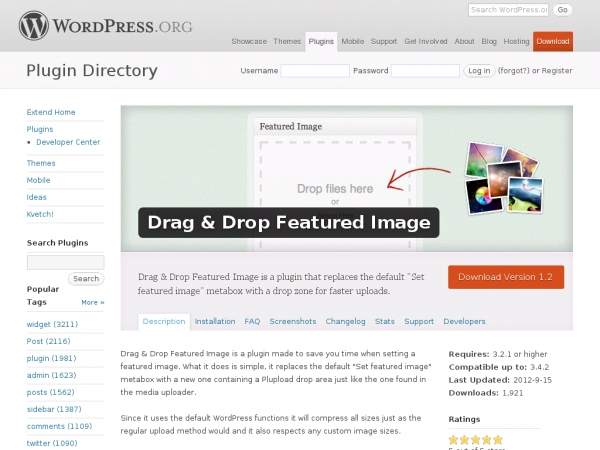Open the Get Involved nav item
This screenshot has width=600, height=450.
click(426, 41)
